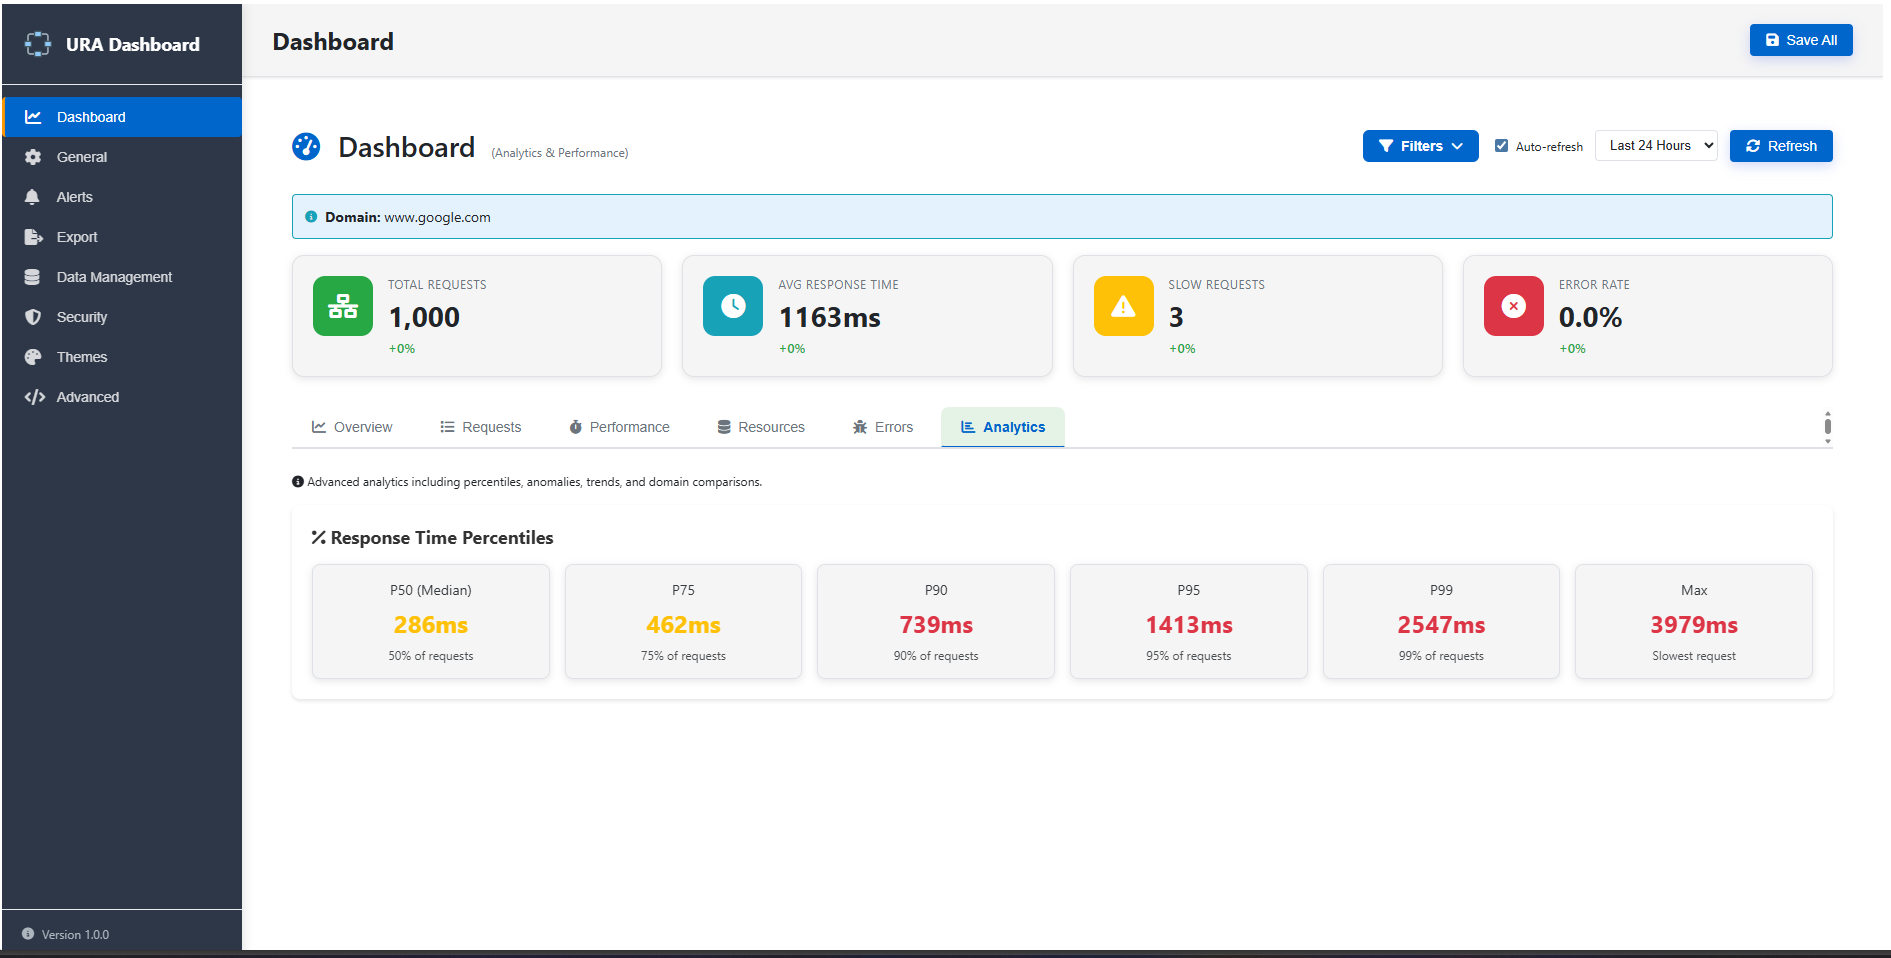Select the Dashboard chart icon in sidebar
This screenshot has width=1891, height=958.
click(34, 116)
